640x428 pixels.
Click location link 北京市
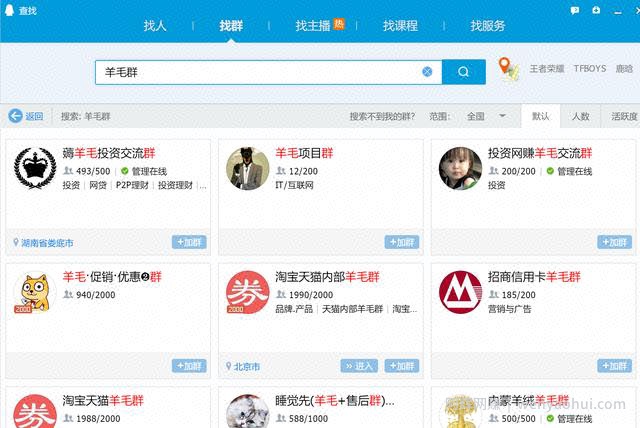pyautogui.click(x=247, y=366)
